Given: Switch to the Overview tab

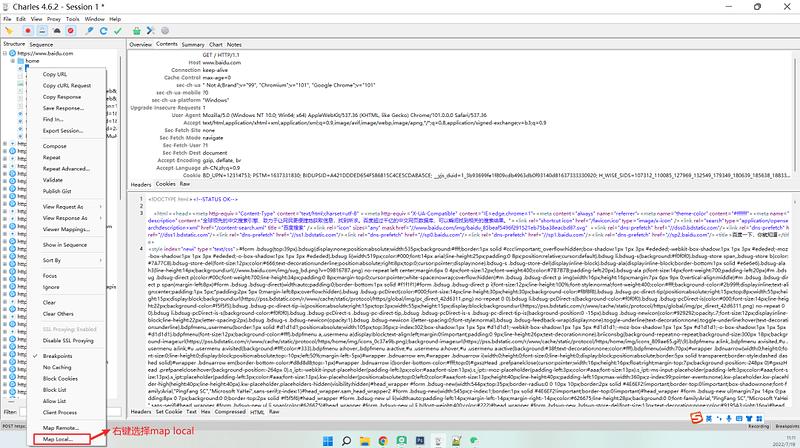Looking at the screenshot, I should click(x=140, y=44).
